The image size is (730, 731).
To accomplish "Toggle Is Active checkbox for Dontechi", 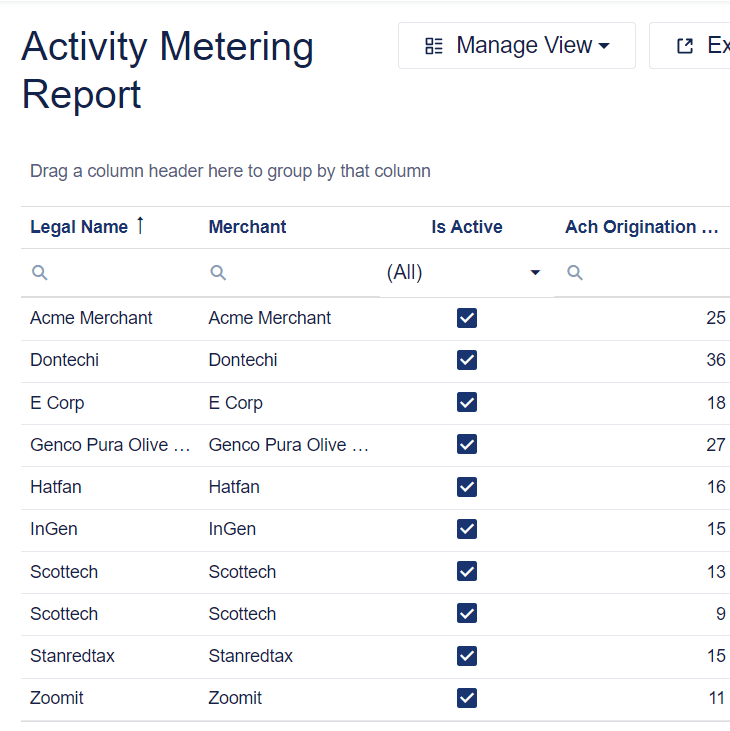I will pos(467,360).
